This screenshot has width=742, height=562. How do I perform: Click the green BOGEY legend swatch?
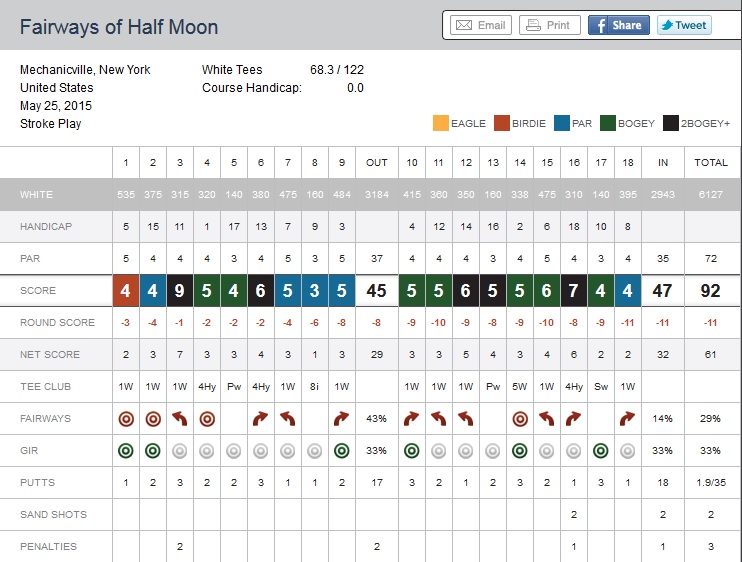[x=609, y=124]
